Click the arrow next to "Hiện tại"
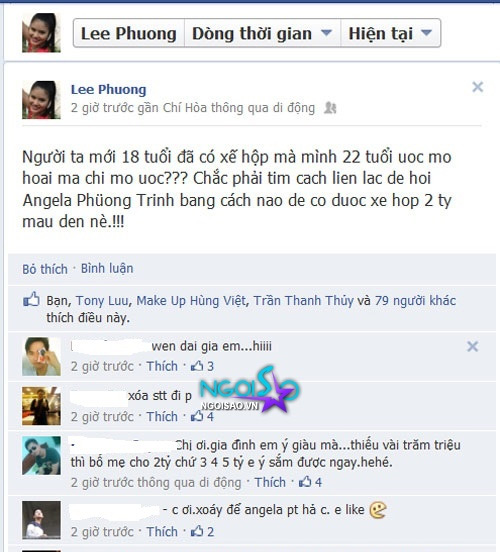The width and height of the screenshot is (500, 552). click(x=426, y=33)
